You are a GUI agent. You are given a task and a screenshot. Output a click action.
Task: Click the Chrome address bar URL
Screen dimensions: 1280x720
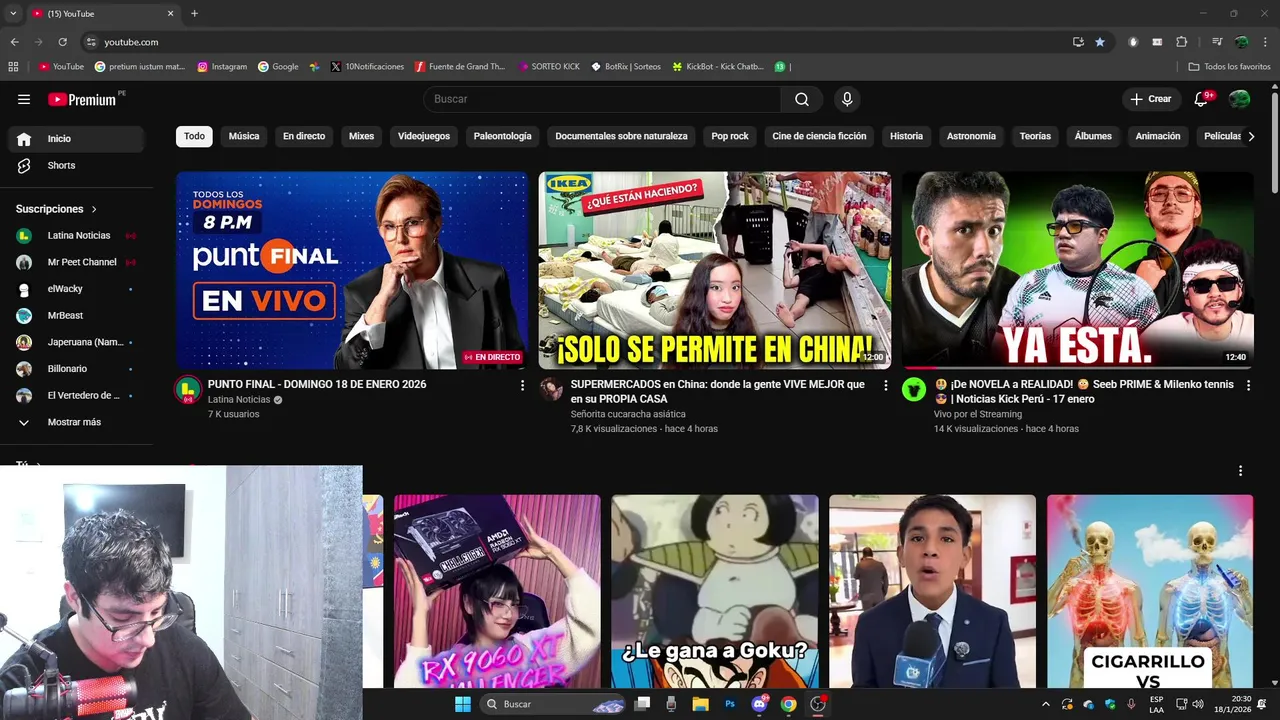[131, 42]
